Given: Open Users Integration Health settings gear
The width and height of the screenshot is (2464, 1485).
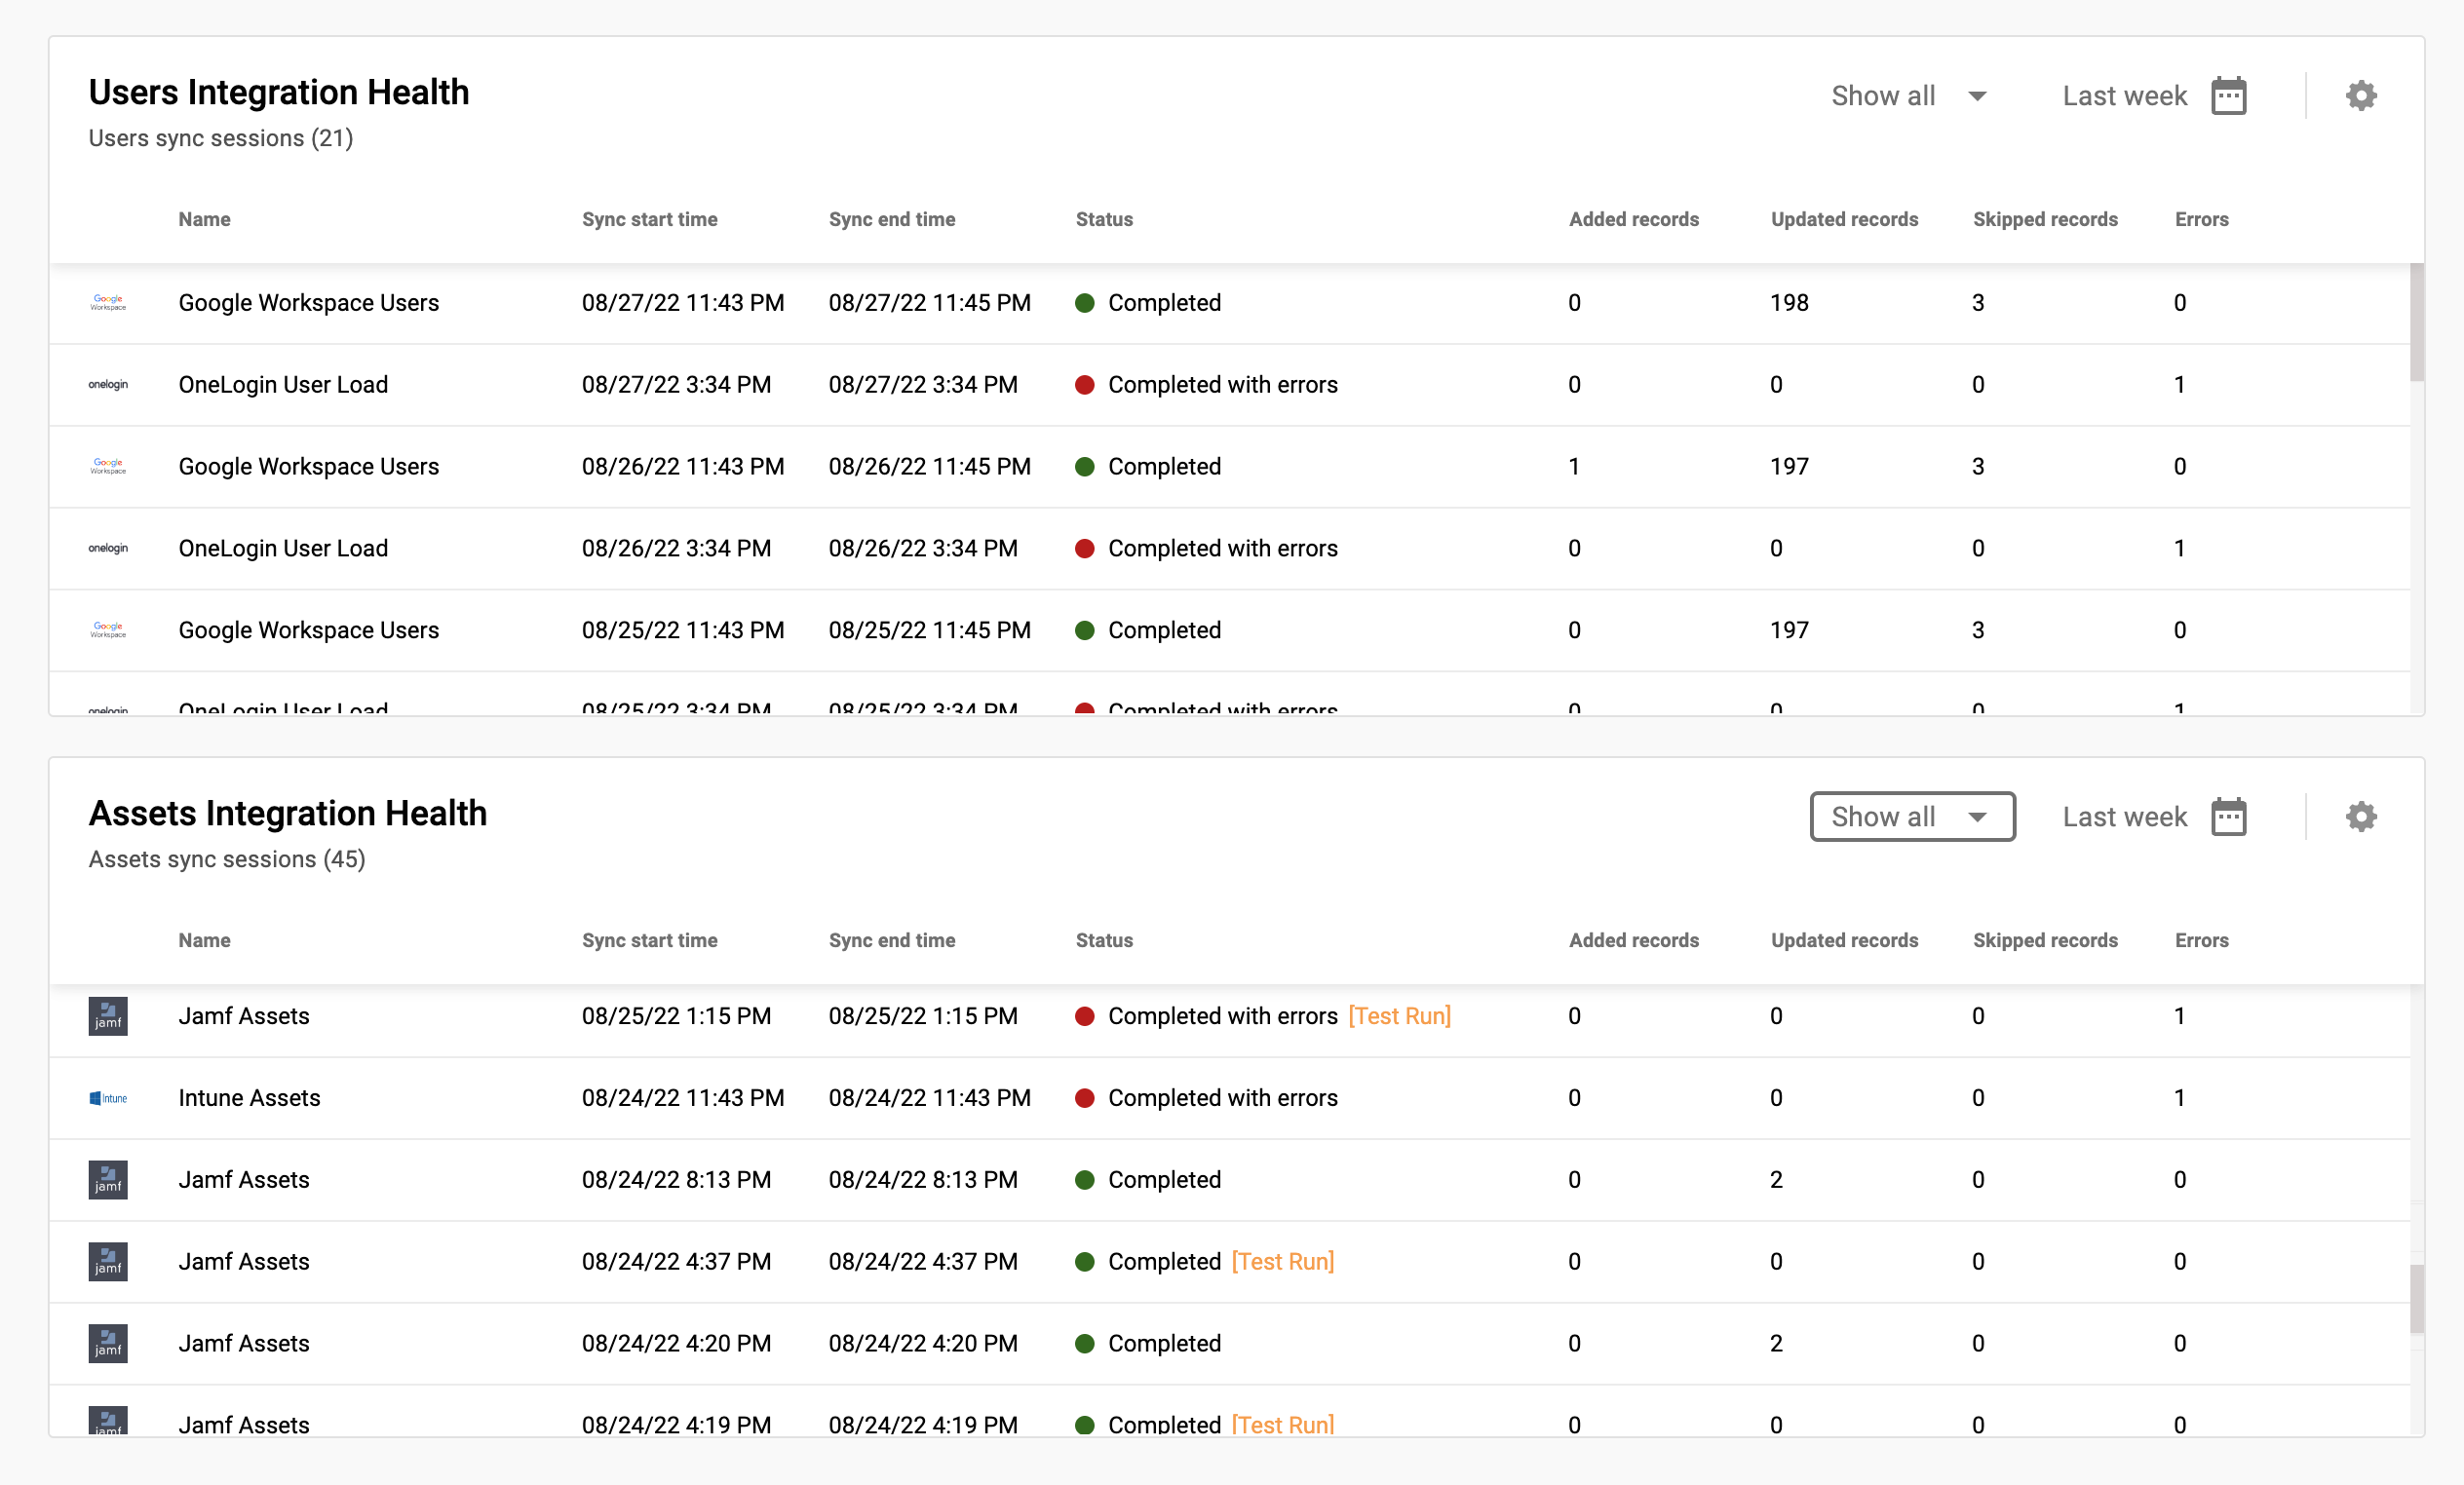Looking at the screenshot, I should tap(2360, 96).
